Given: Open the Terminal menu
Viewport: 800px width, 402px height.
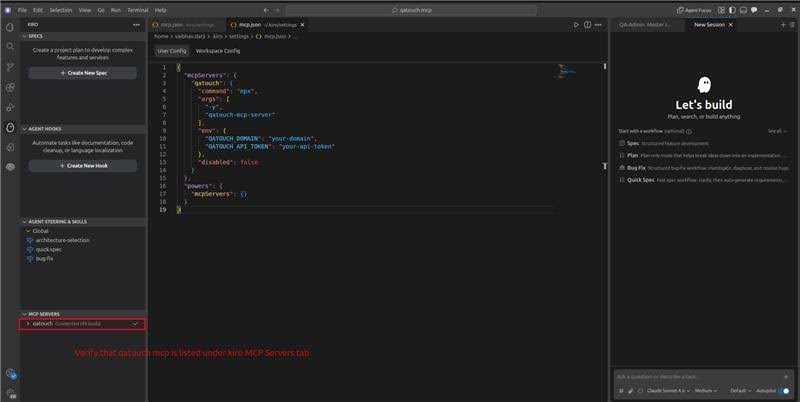Looking at the screenshot, I should tap(138, 10).
